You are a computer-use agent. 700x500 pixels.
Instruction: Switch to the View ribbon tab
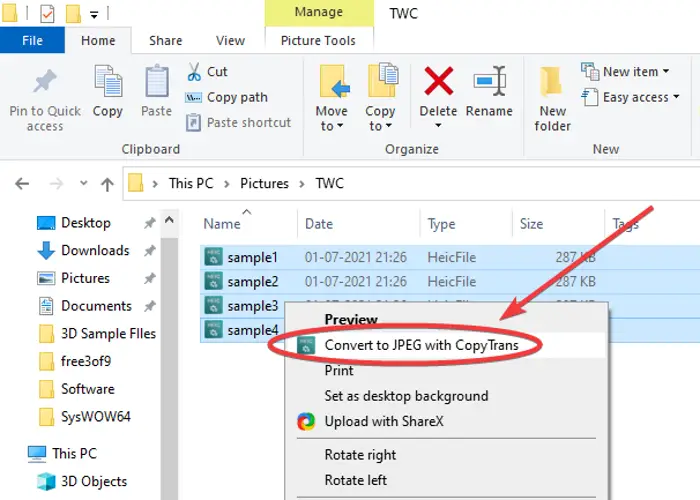230,41
